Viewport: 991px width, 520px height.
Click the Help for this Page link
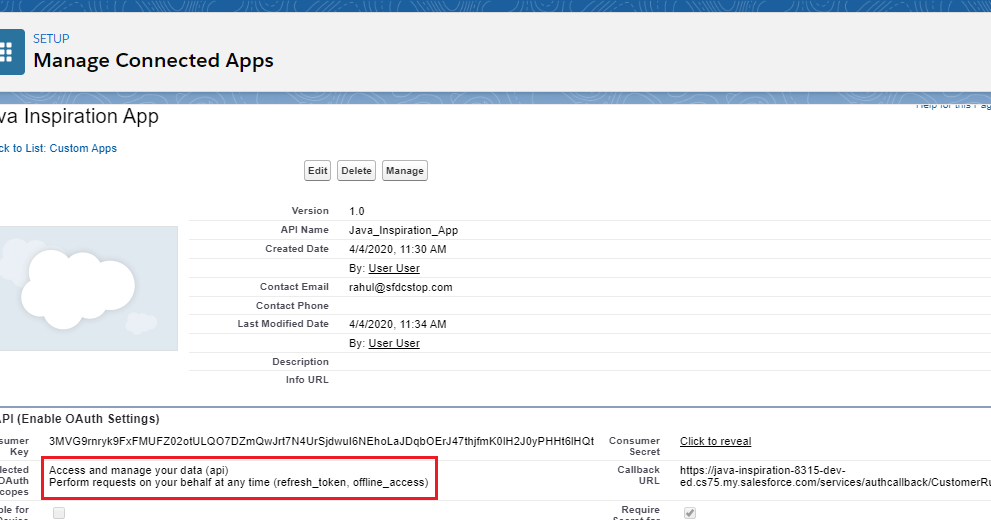[x=953, y=106]
